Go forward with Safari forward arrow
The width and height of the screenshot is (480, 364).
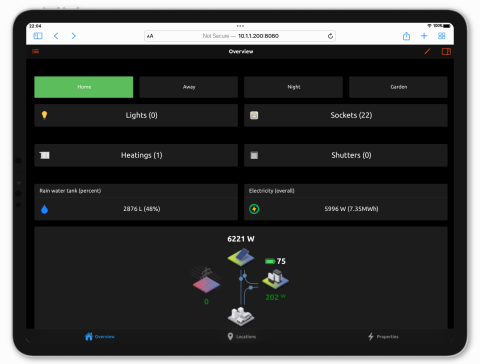74,36
